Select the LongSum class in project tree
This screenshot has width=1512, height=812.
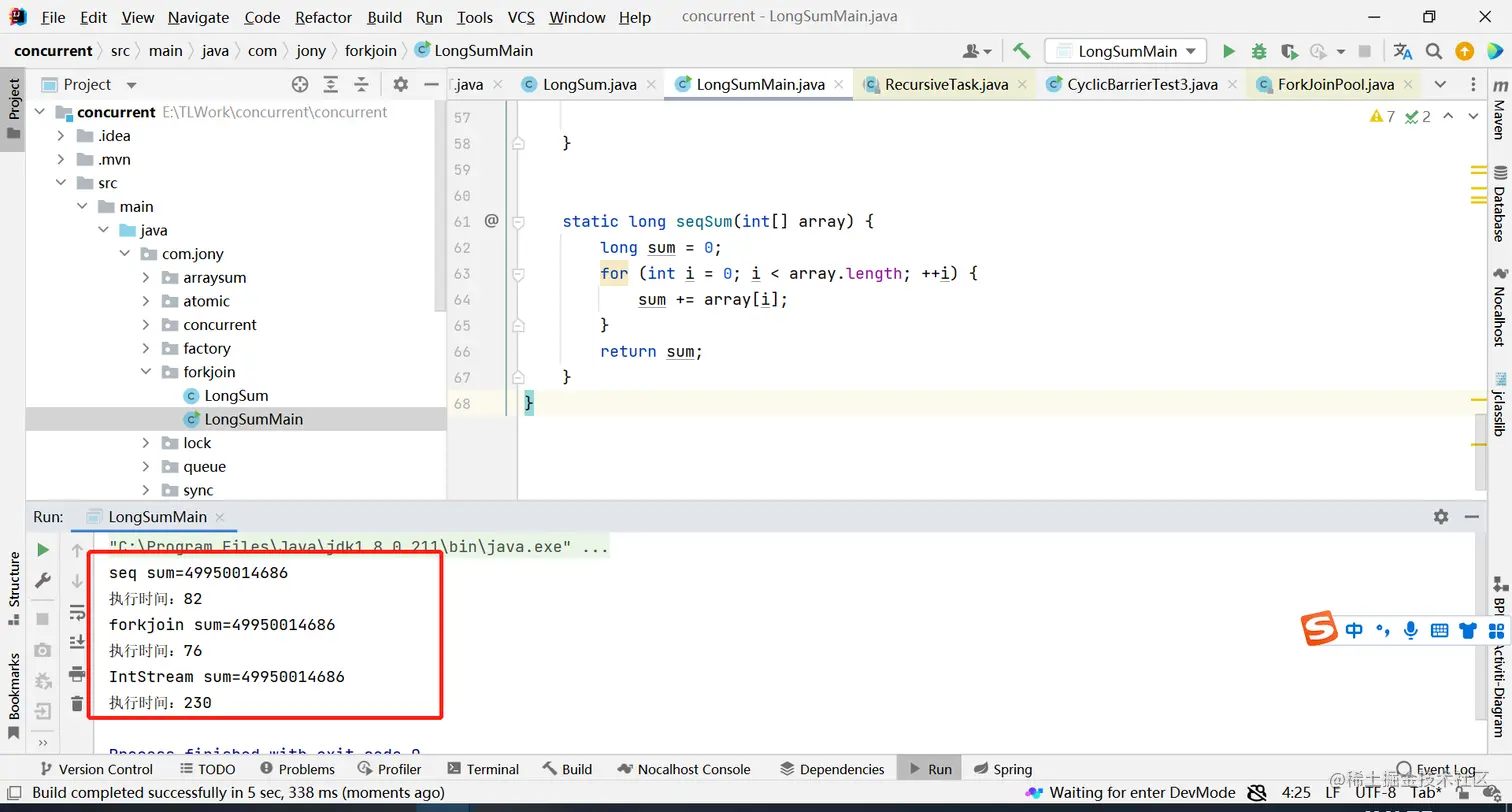pyautogui.click(x=236, y=396)
